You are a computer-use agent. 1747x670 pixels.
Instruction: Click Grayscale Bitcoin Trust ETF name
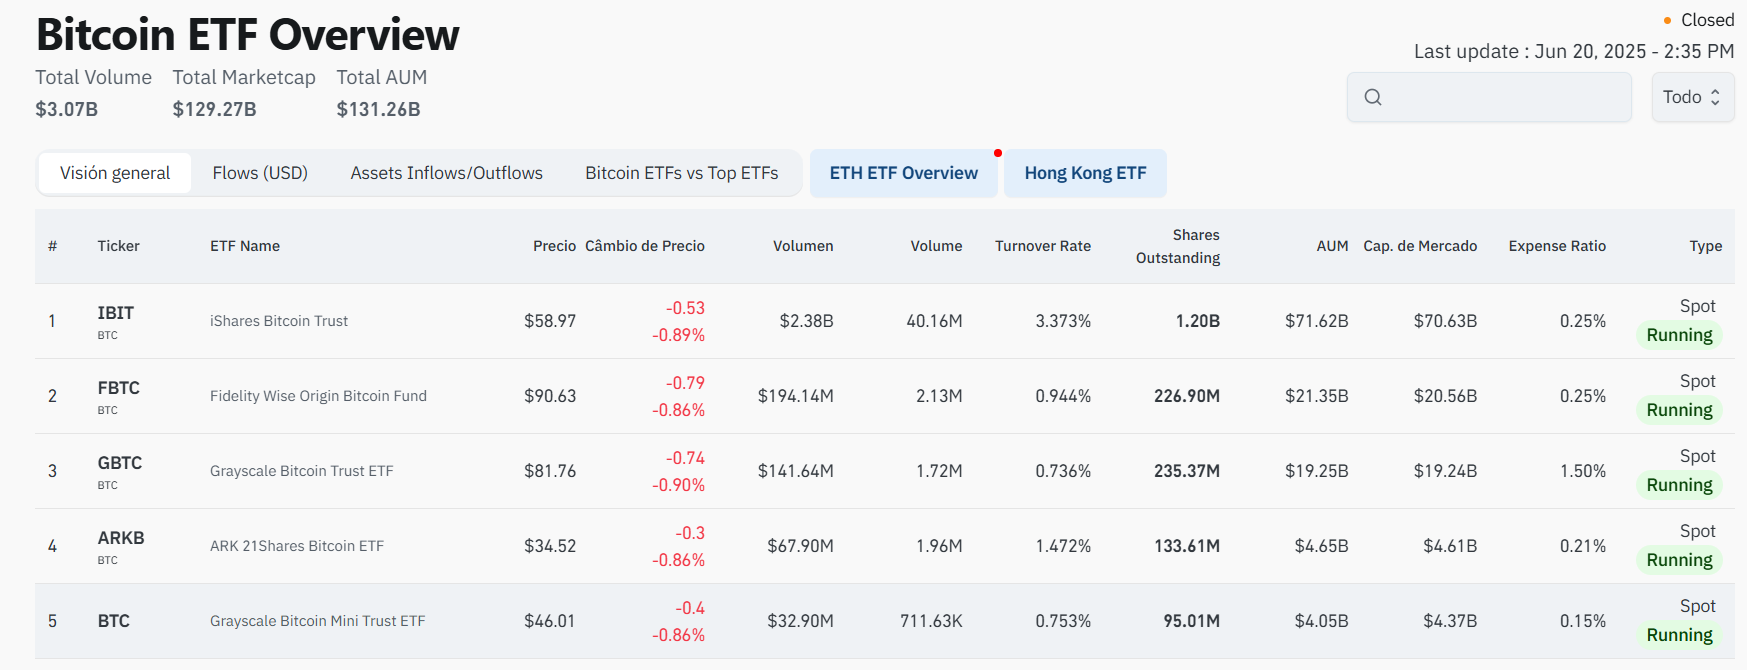pyautogui.click(x=302, y=471)
